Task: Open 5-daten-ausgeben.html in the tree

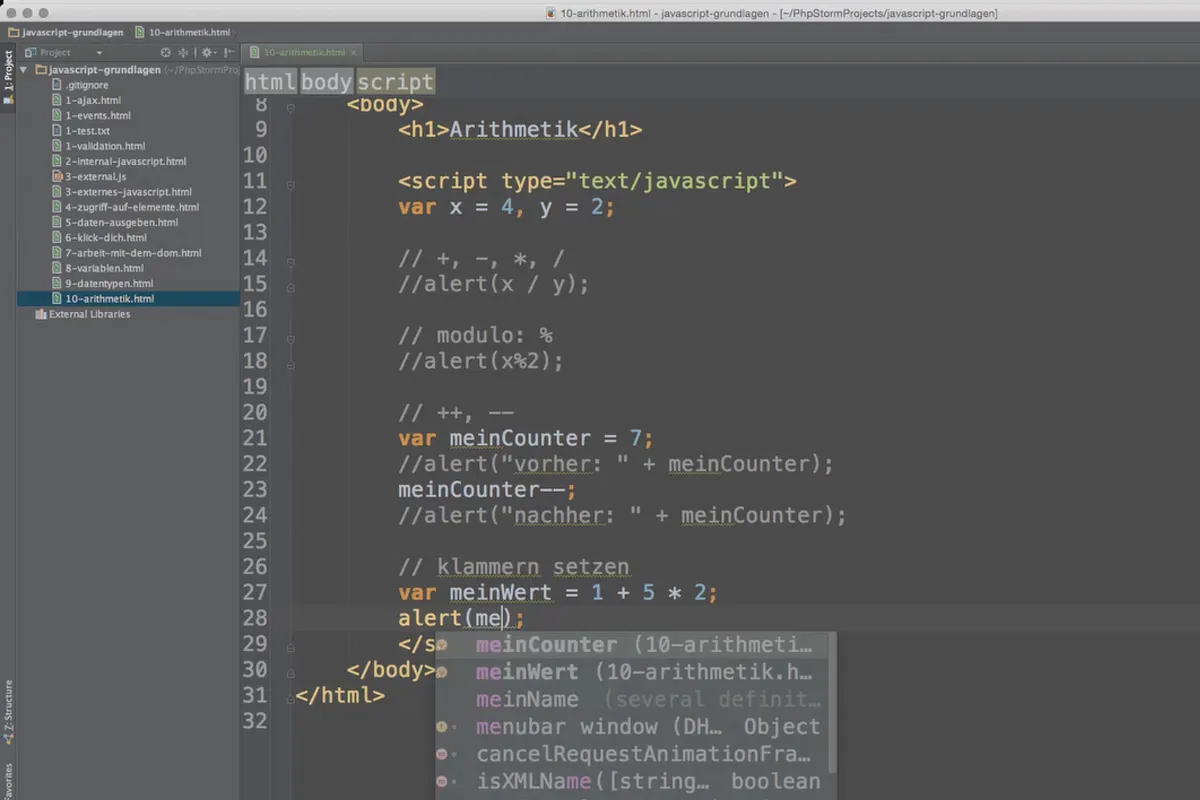Action: [x=122, y=222]
